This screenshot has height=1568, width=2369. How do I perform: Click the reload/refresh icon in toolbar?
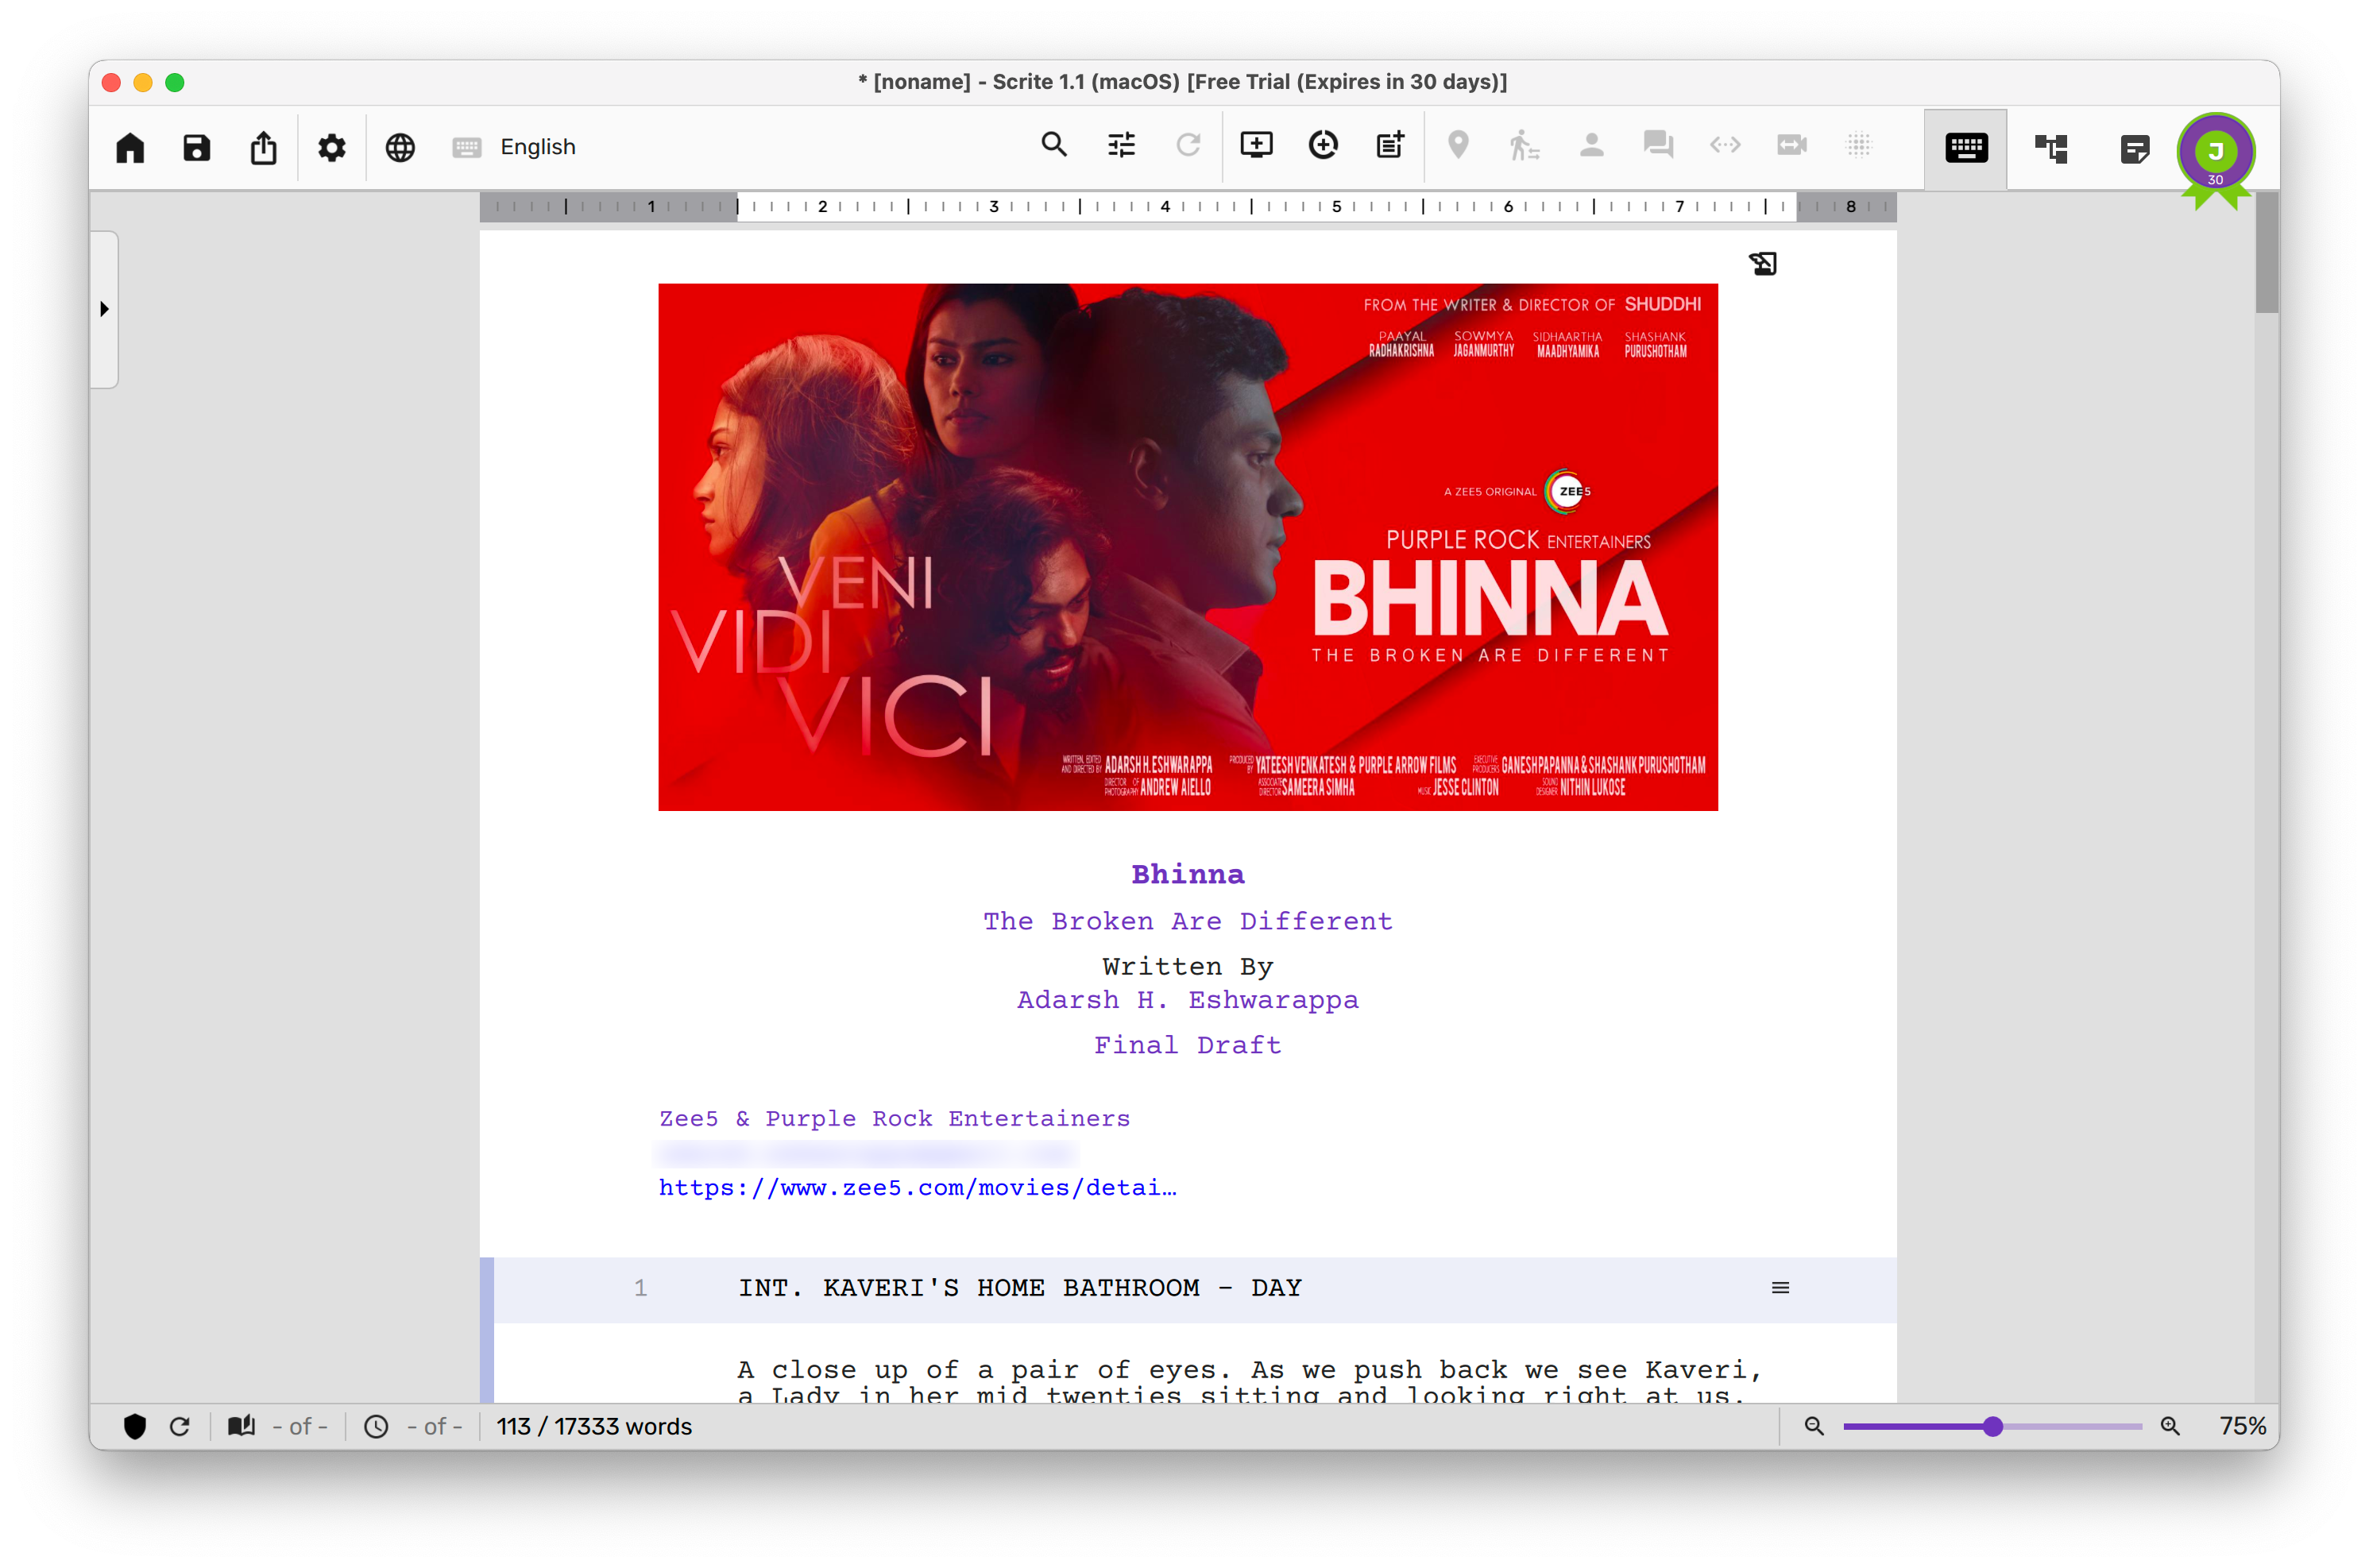click(1188, 145)
